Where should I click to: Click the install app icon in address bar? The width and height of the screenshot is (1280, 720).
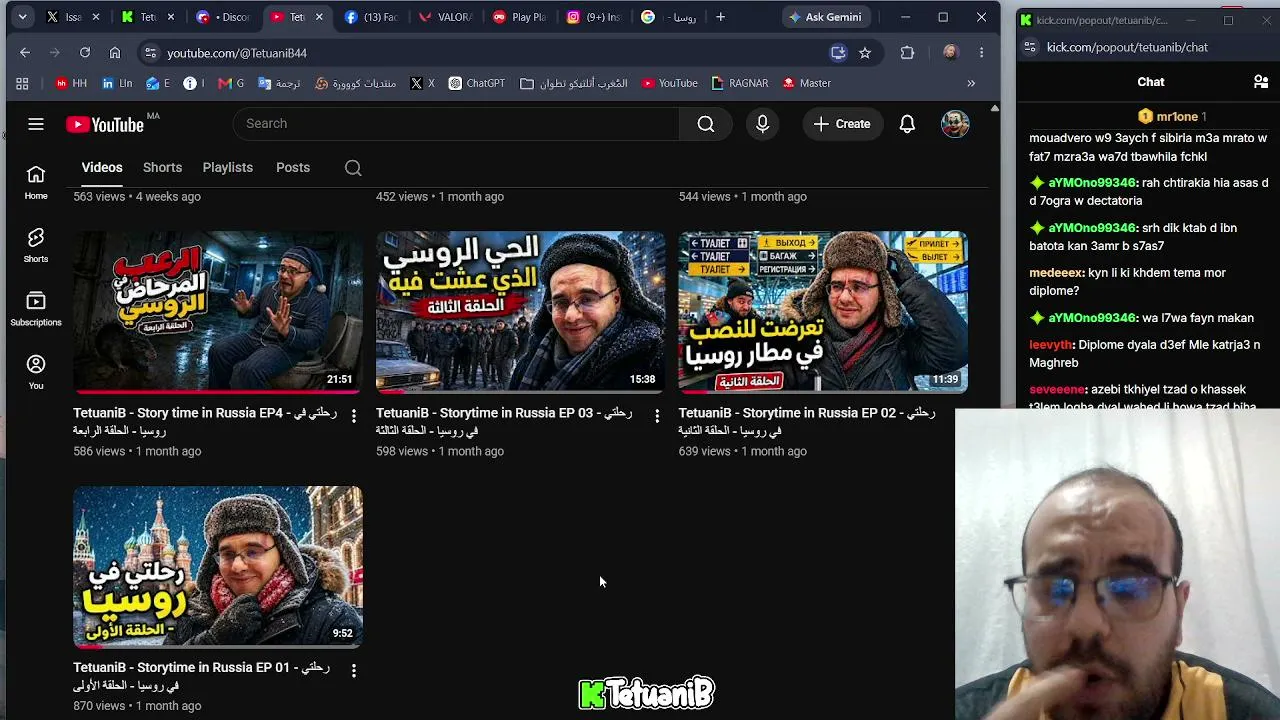coord(838,53)
